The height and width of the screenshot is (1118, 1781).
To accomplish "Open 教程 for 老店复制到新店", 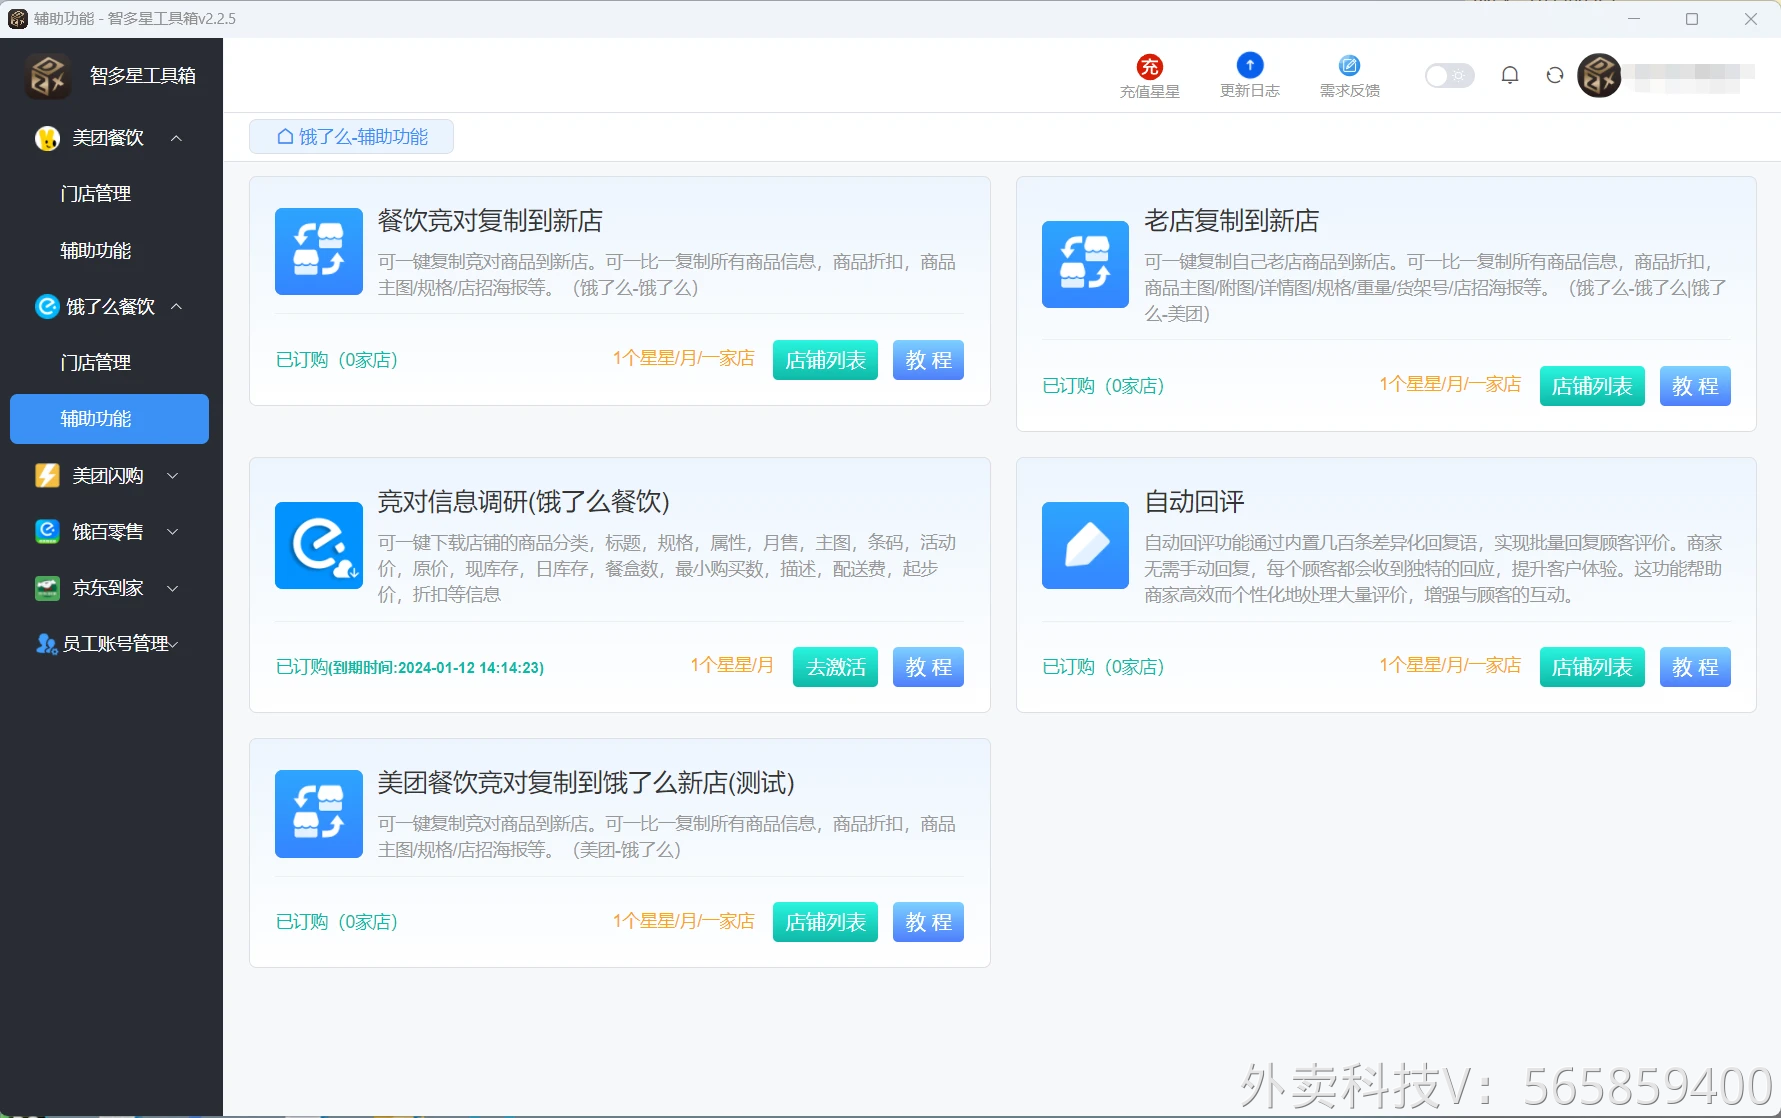I will [x=1695, y=386].
